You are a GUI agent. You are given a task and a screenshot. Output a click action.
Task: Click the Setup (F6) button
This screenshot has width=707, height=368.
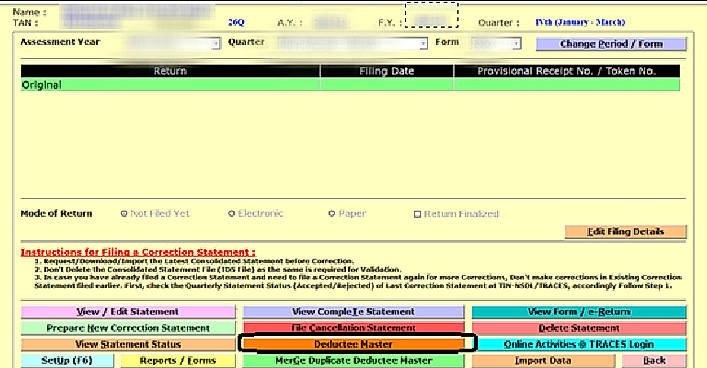tap(67, 361)
